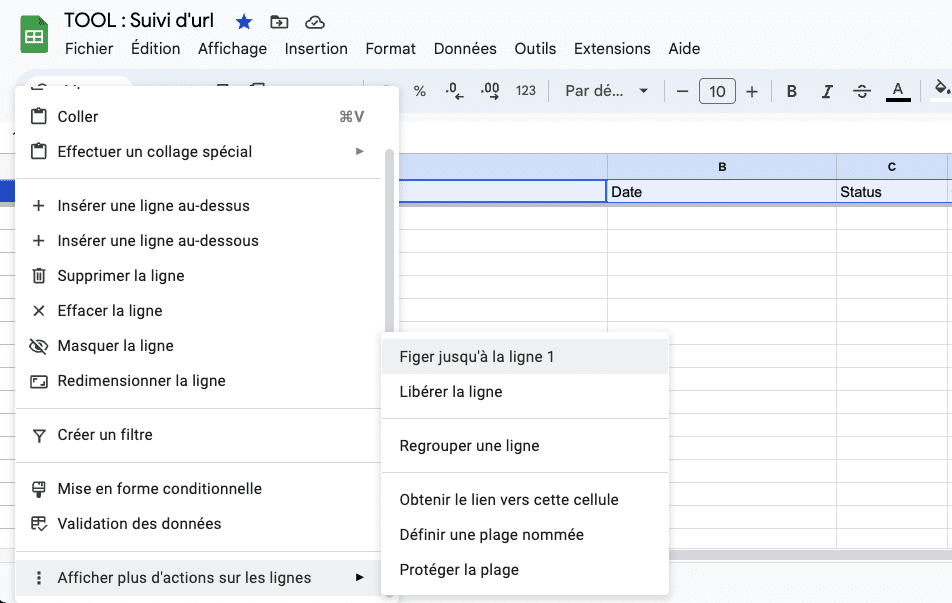Apply percent format from toolbar

(420, 91)
